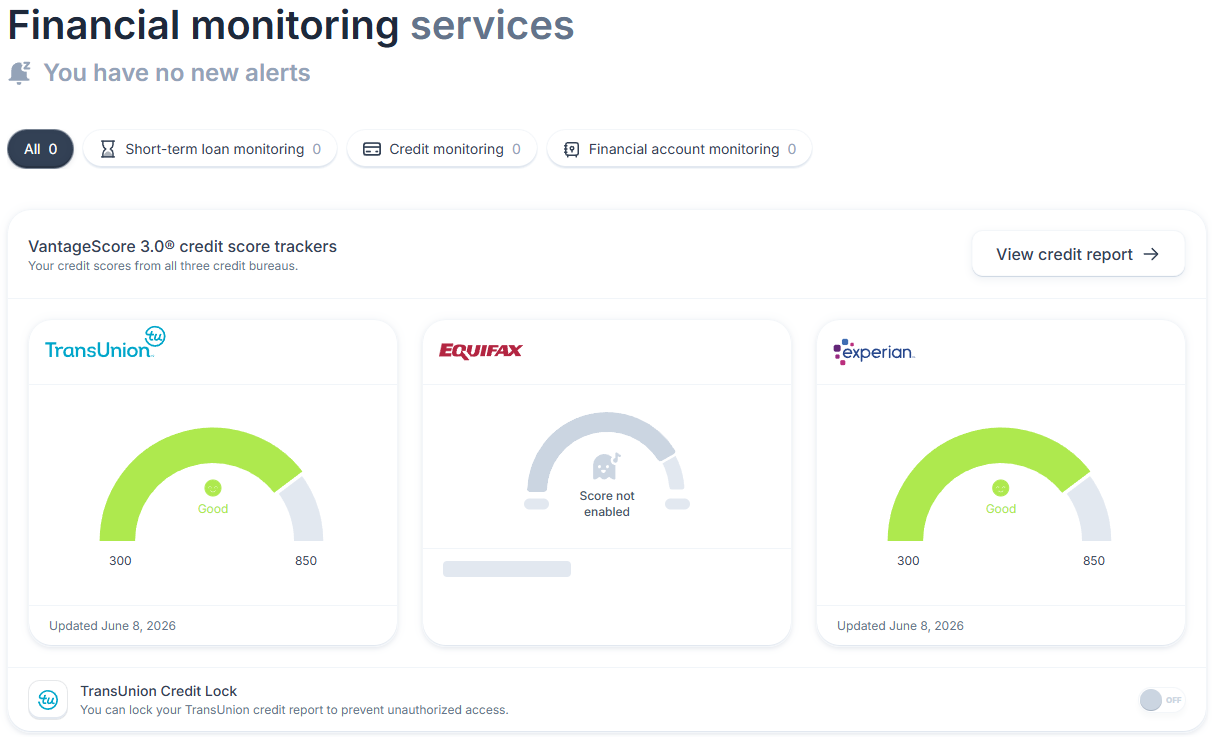Viewport: 1212px width, 737px height.
Task: Click the arrow in View credit report
Action: [1151, 254]
